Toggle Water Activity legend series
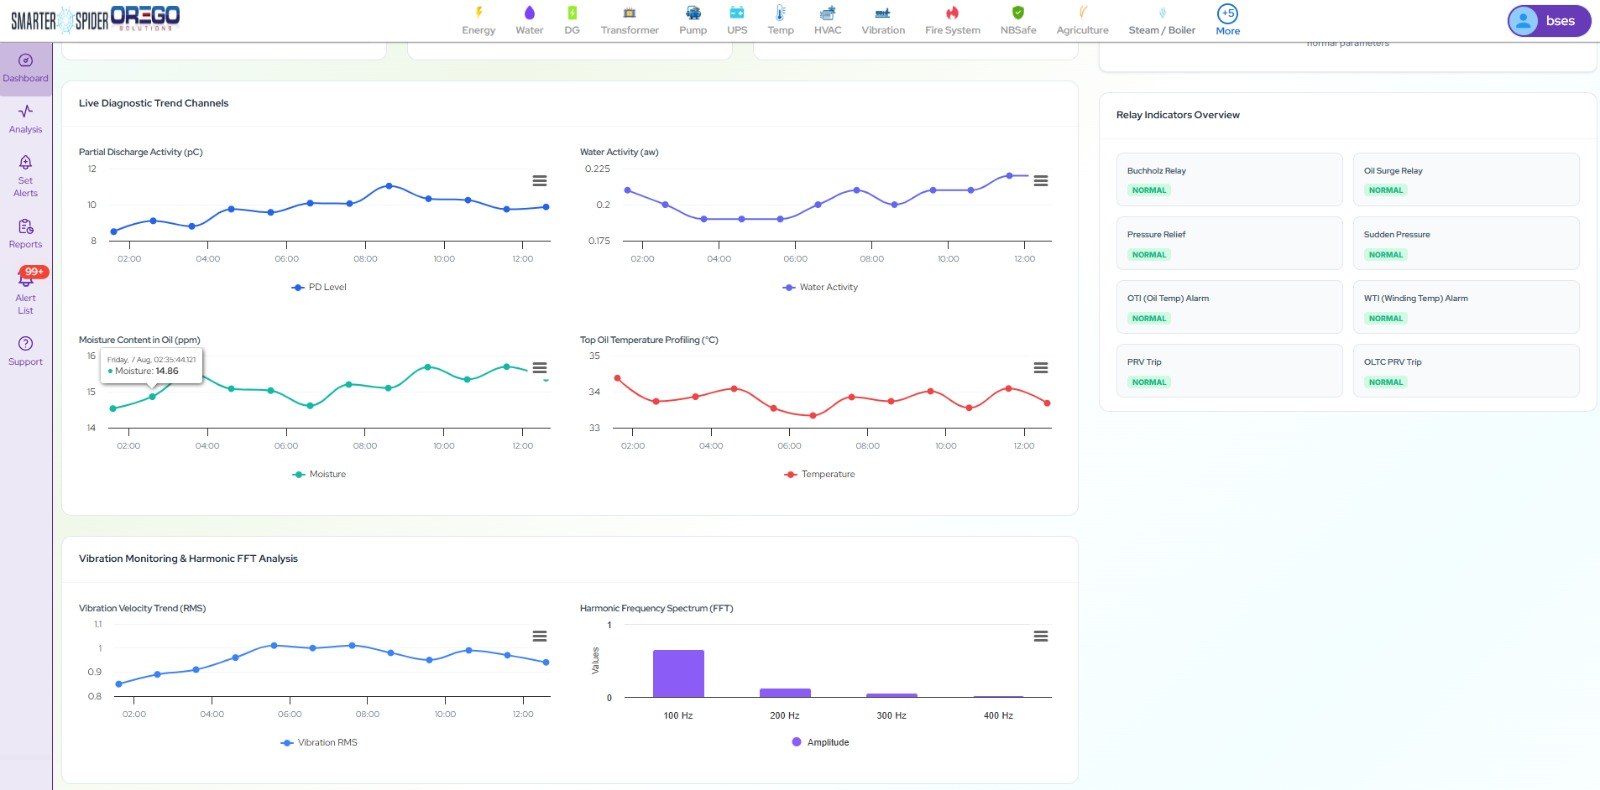 (820, 287)
